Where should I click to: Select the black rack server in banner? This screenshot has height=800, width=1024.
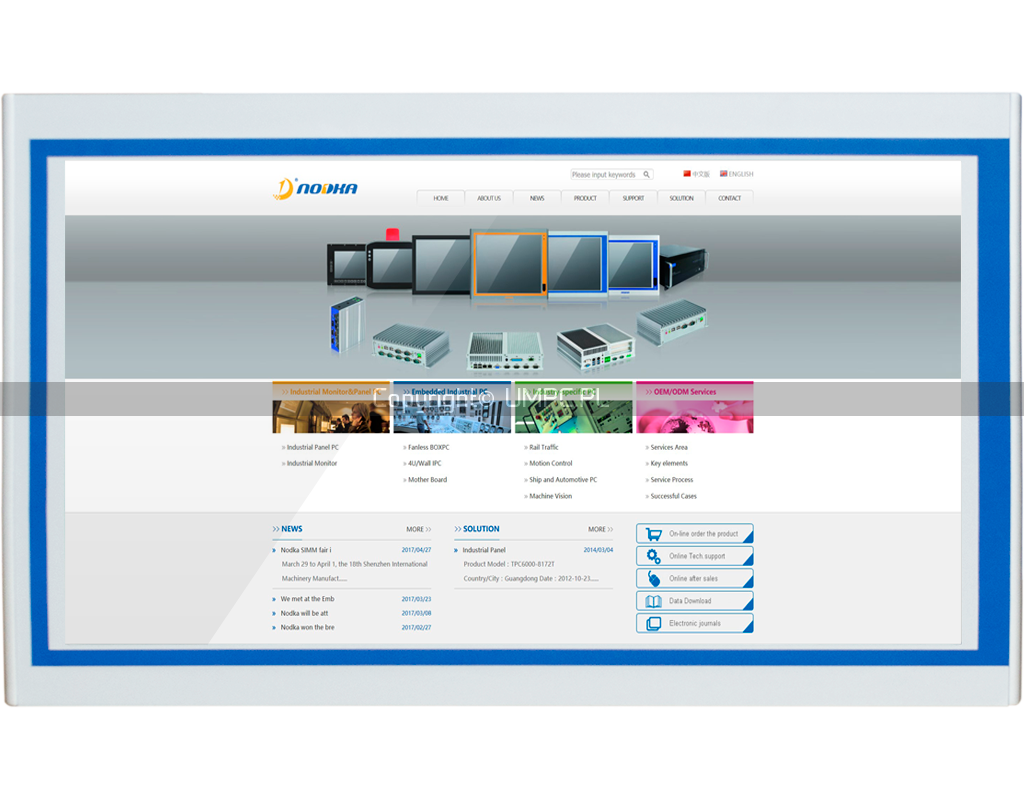683,266
